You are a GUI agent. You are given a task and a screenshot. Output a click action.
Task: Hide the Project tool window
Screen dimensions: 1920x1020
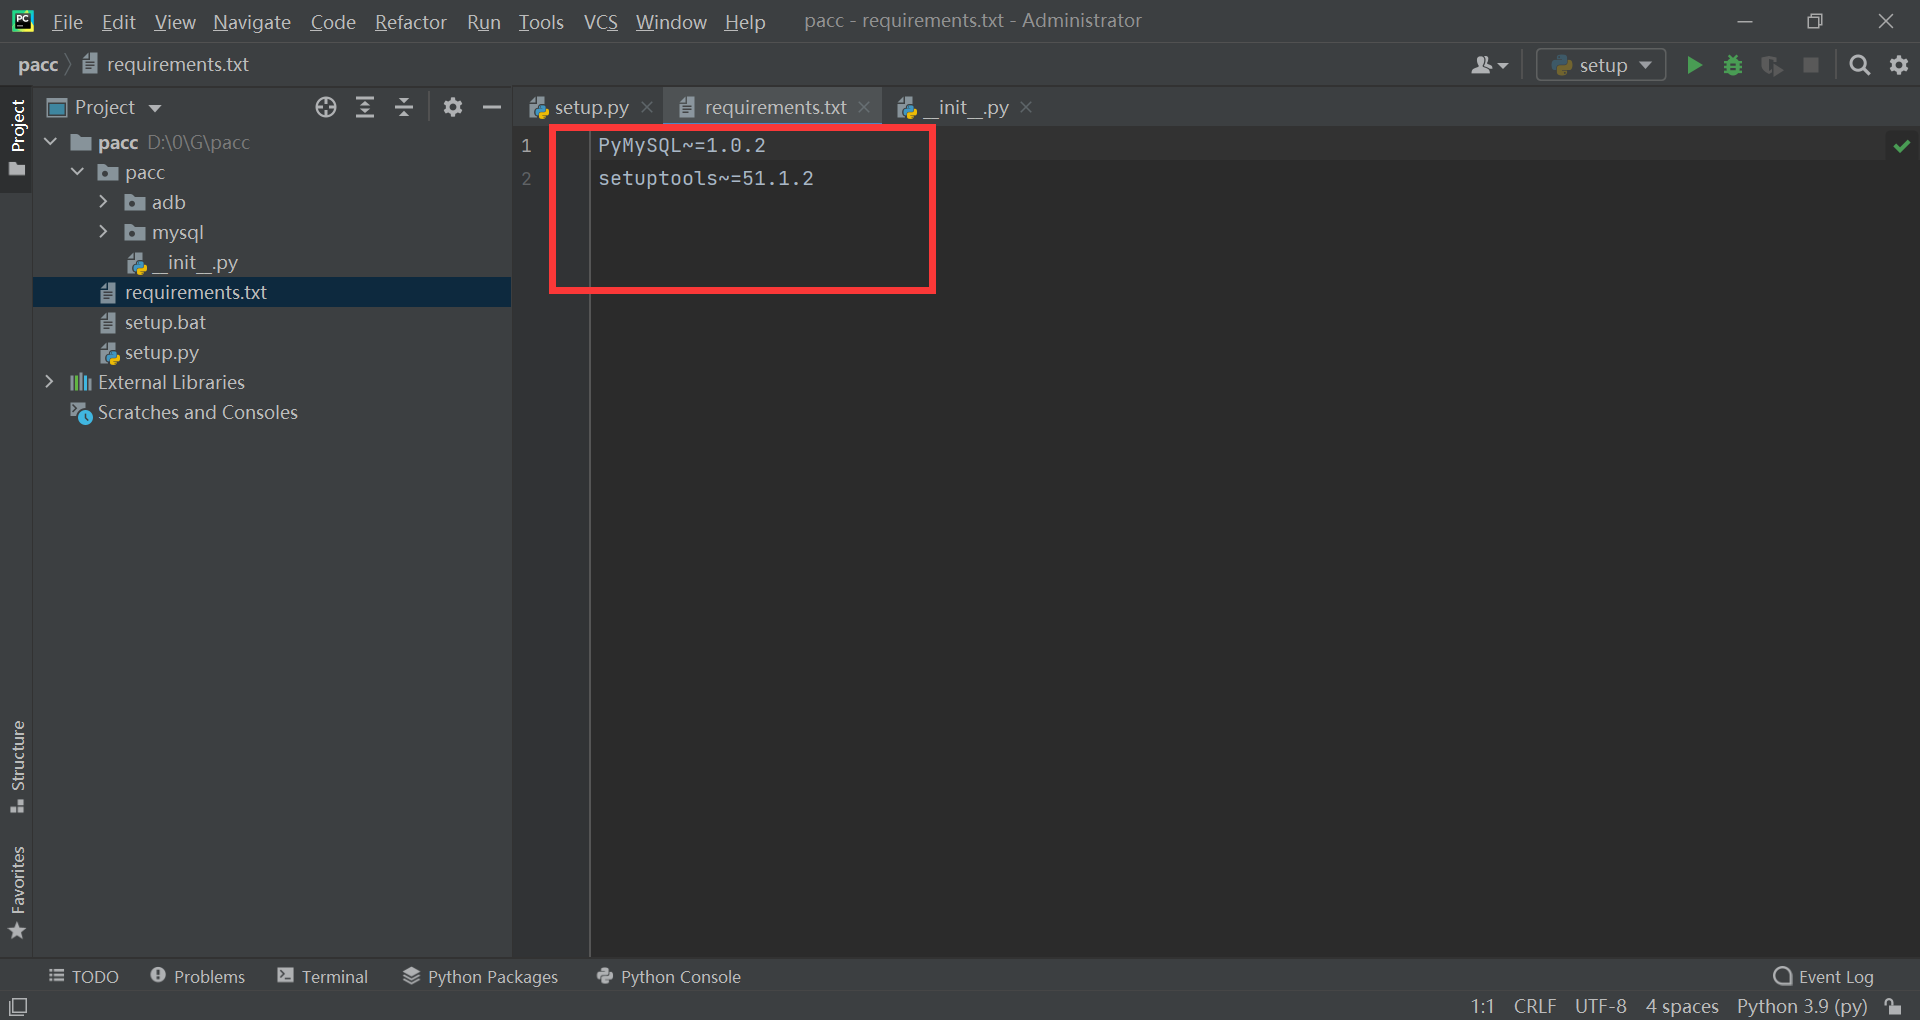[491, 107]
